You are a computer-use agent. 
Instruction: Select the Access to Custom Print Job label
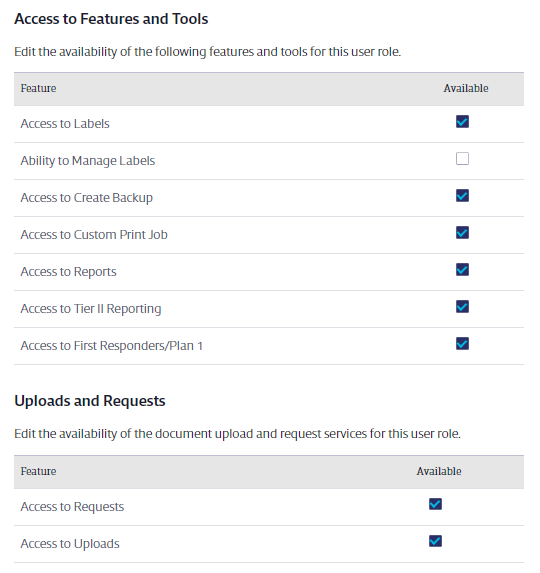point(94,235)
